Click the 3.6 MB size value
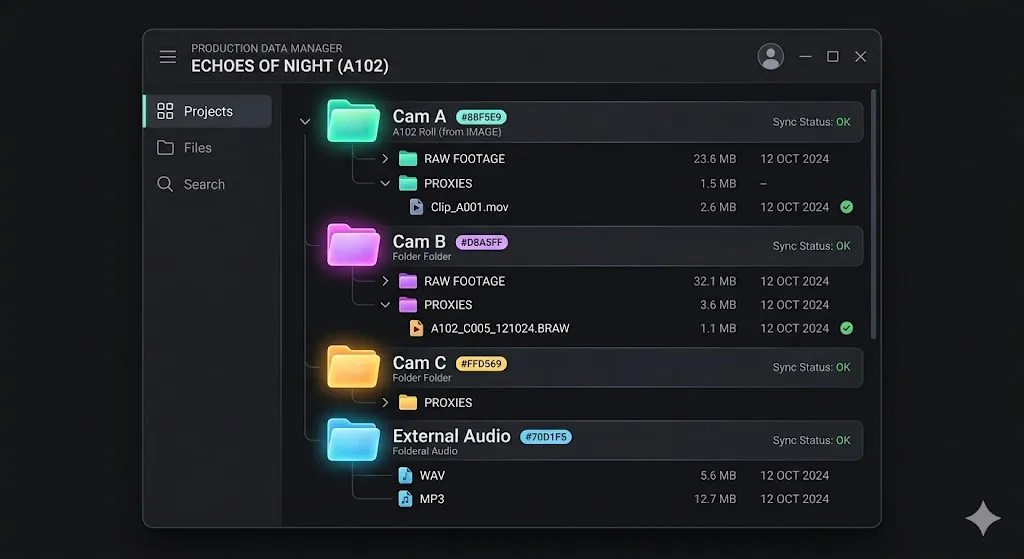 coord(718,305)
